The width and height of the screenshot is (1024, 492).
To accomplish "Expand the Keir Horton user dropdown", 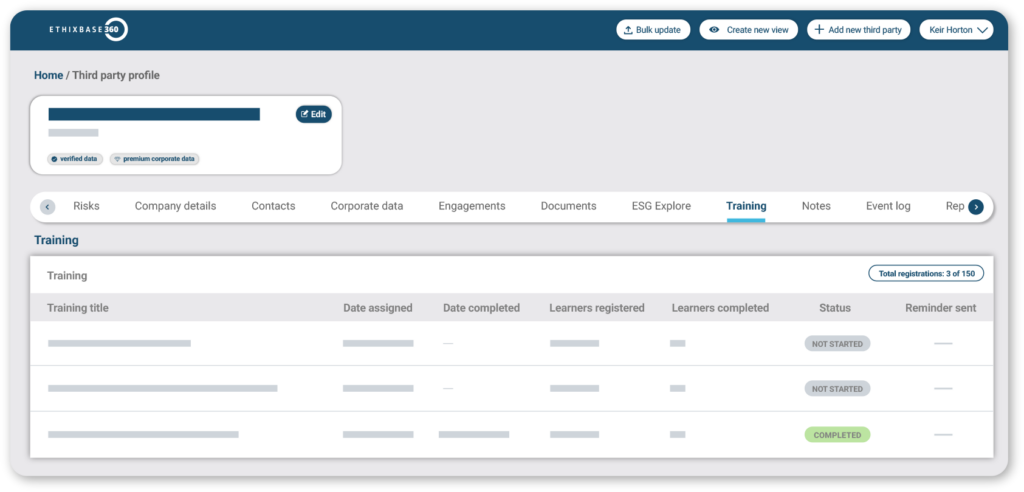I will (x=955, y=30).
